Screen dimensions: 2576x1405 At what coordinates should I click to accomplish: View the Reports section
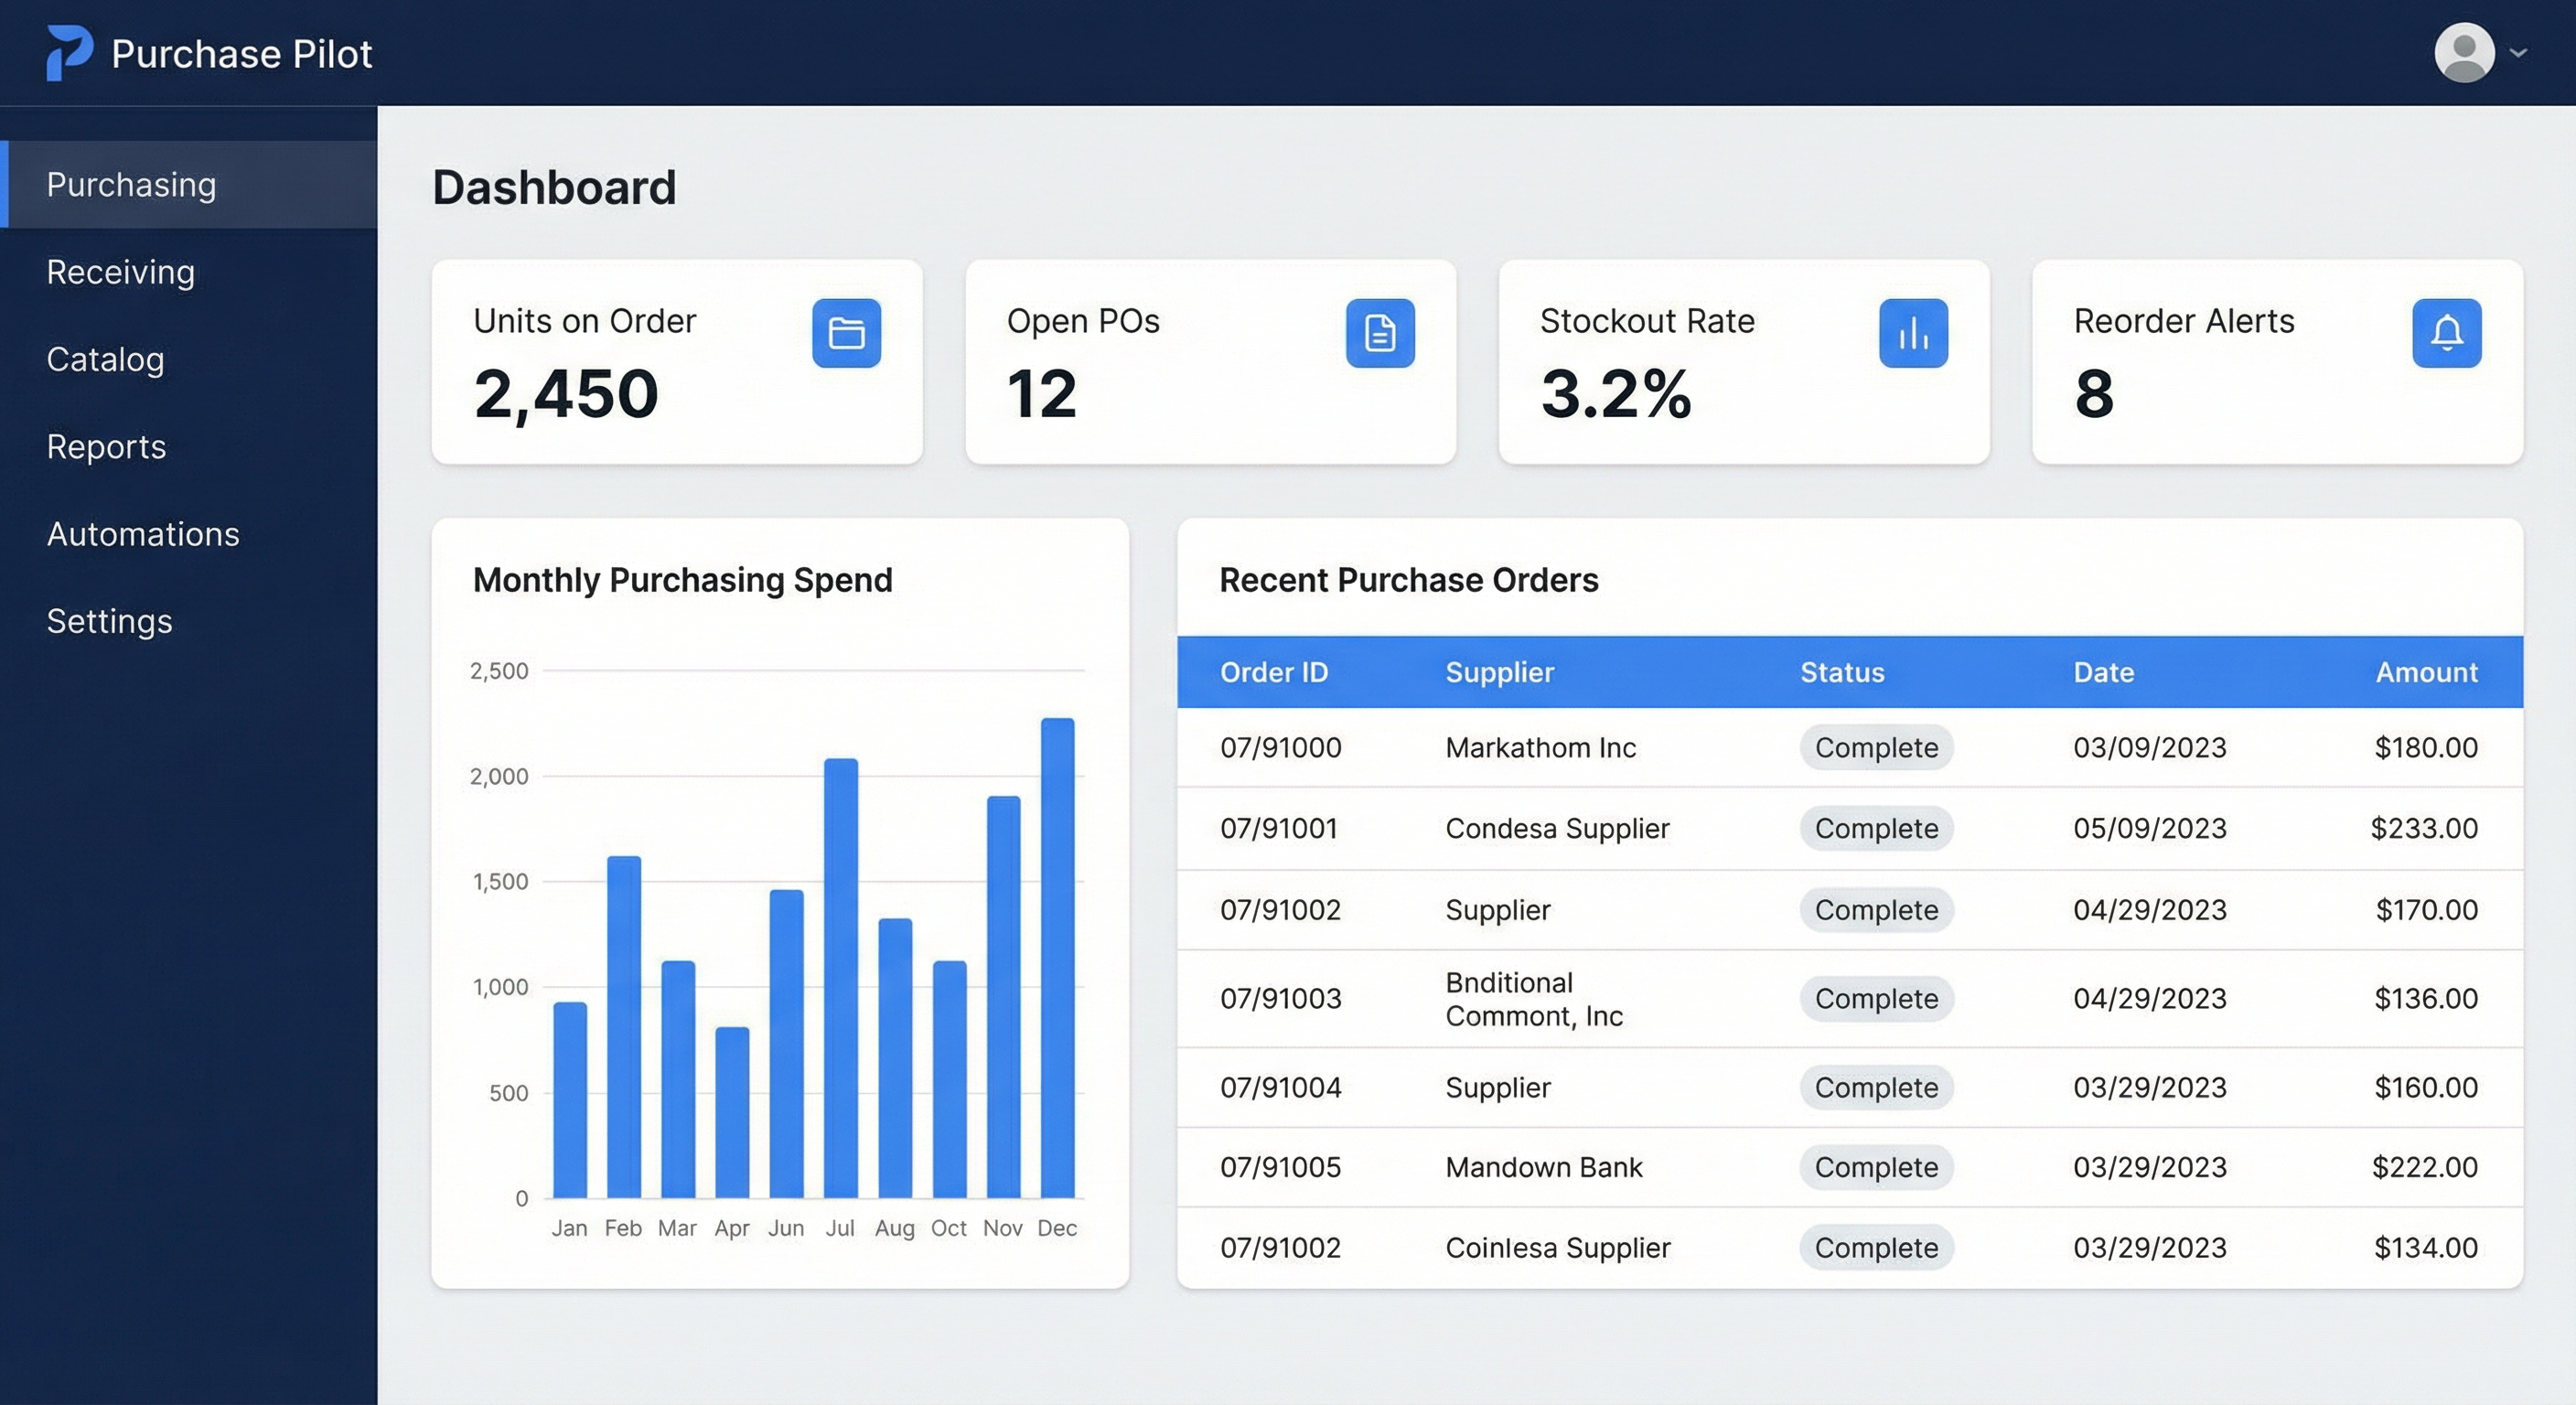point(106,447)
